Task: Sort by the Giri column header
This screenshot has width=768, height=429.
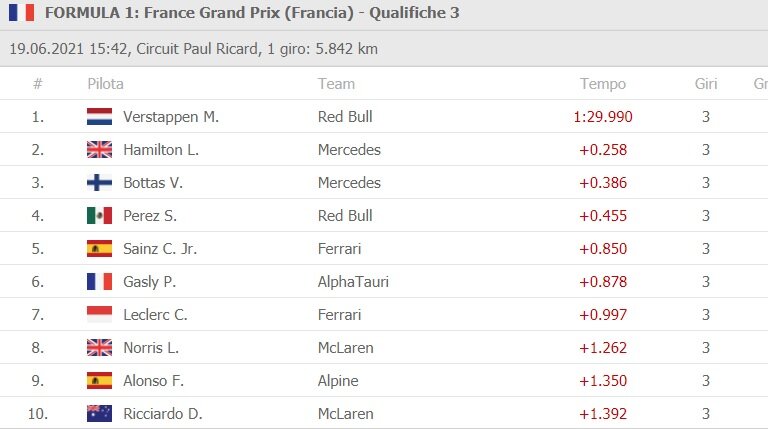Action: click(706, 84)
